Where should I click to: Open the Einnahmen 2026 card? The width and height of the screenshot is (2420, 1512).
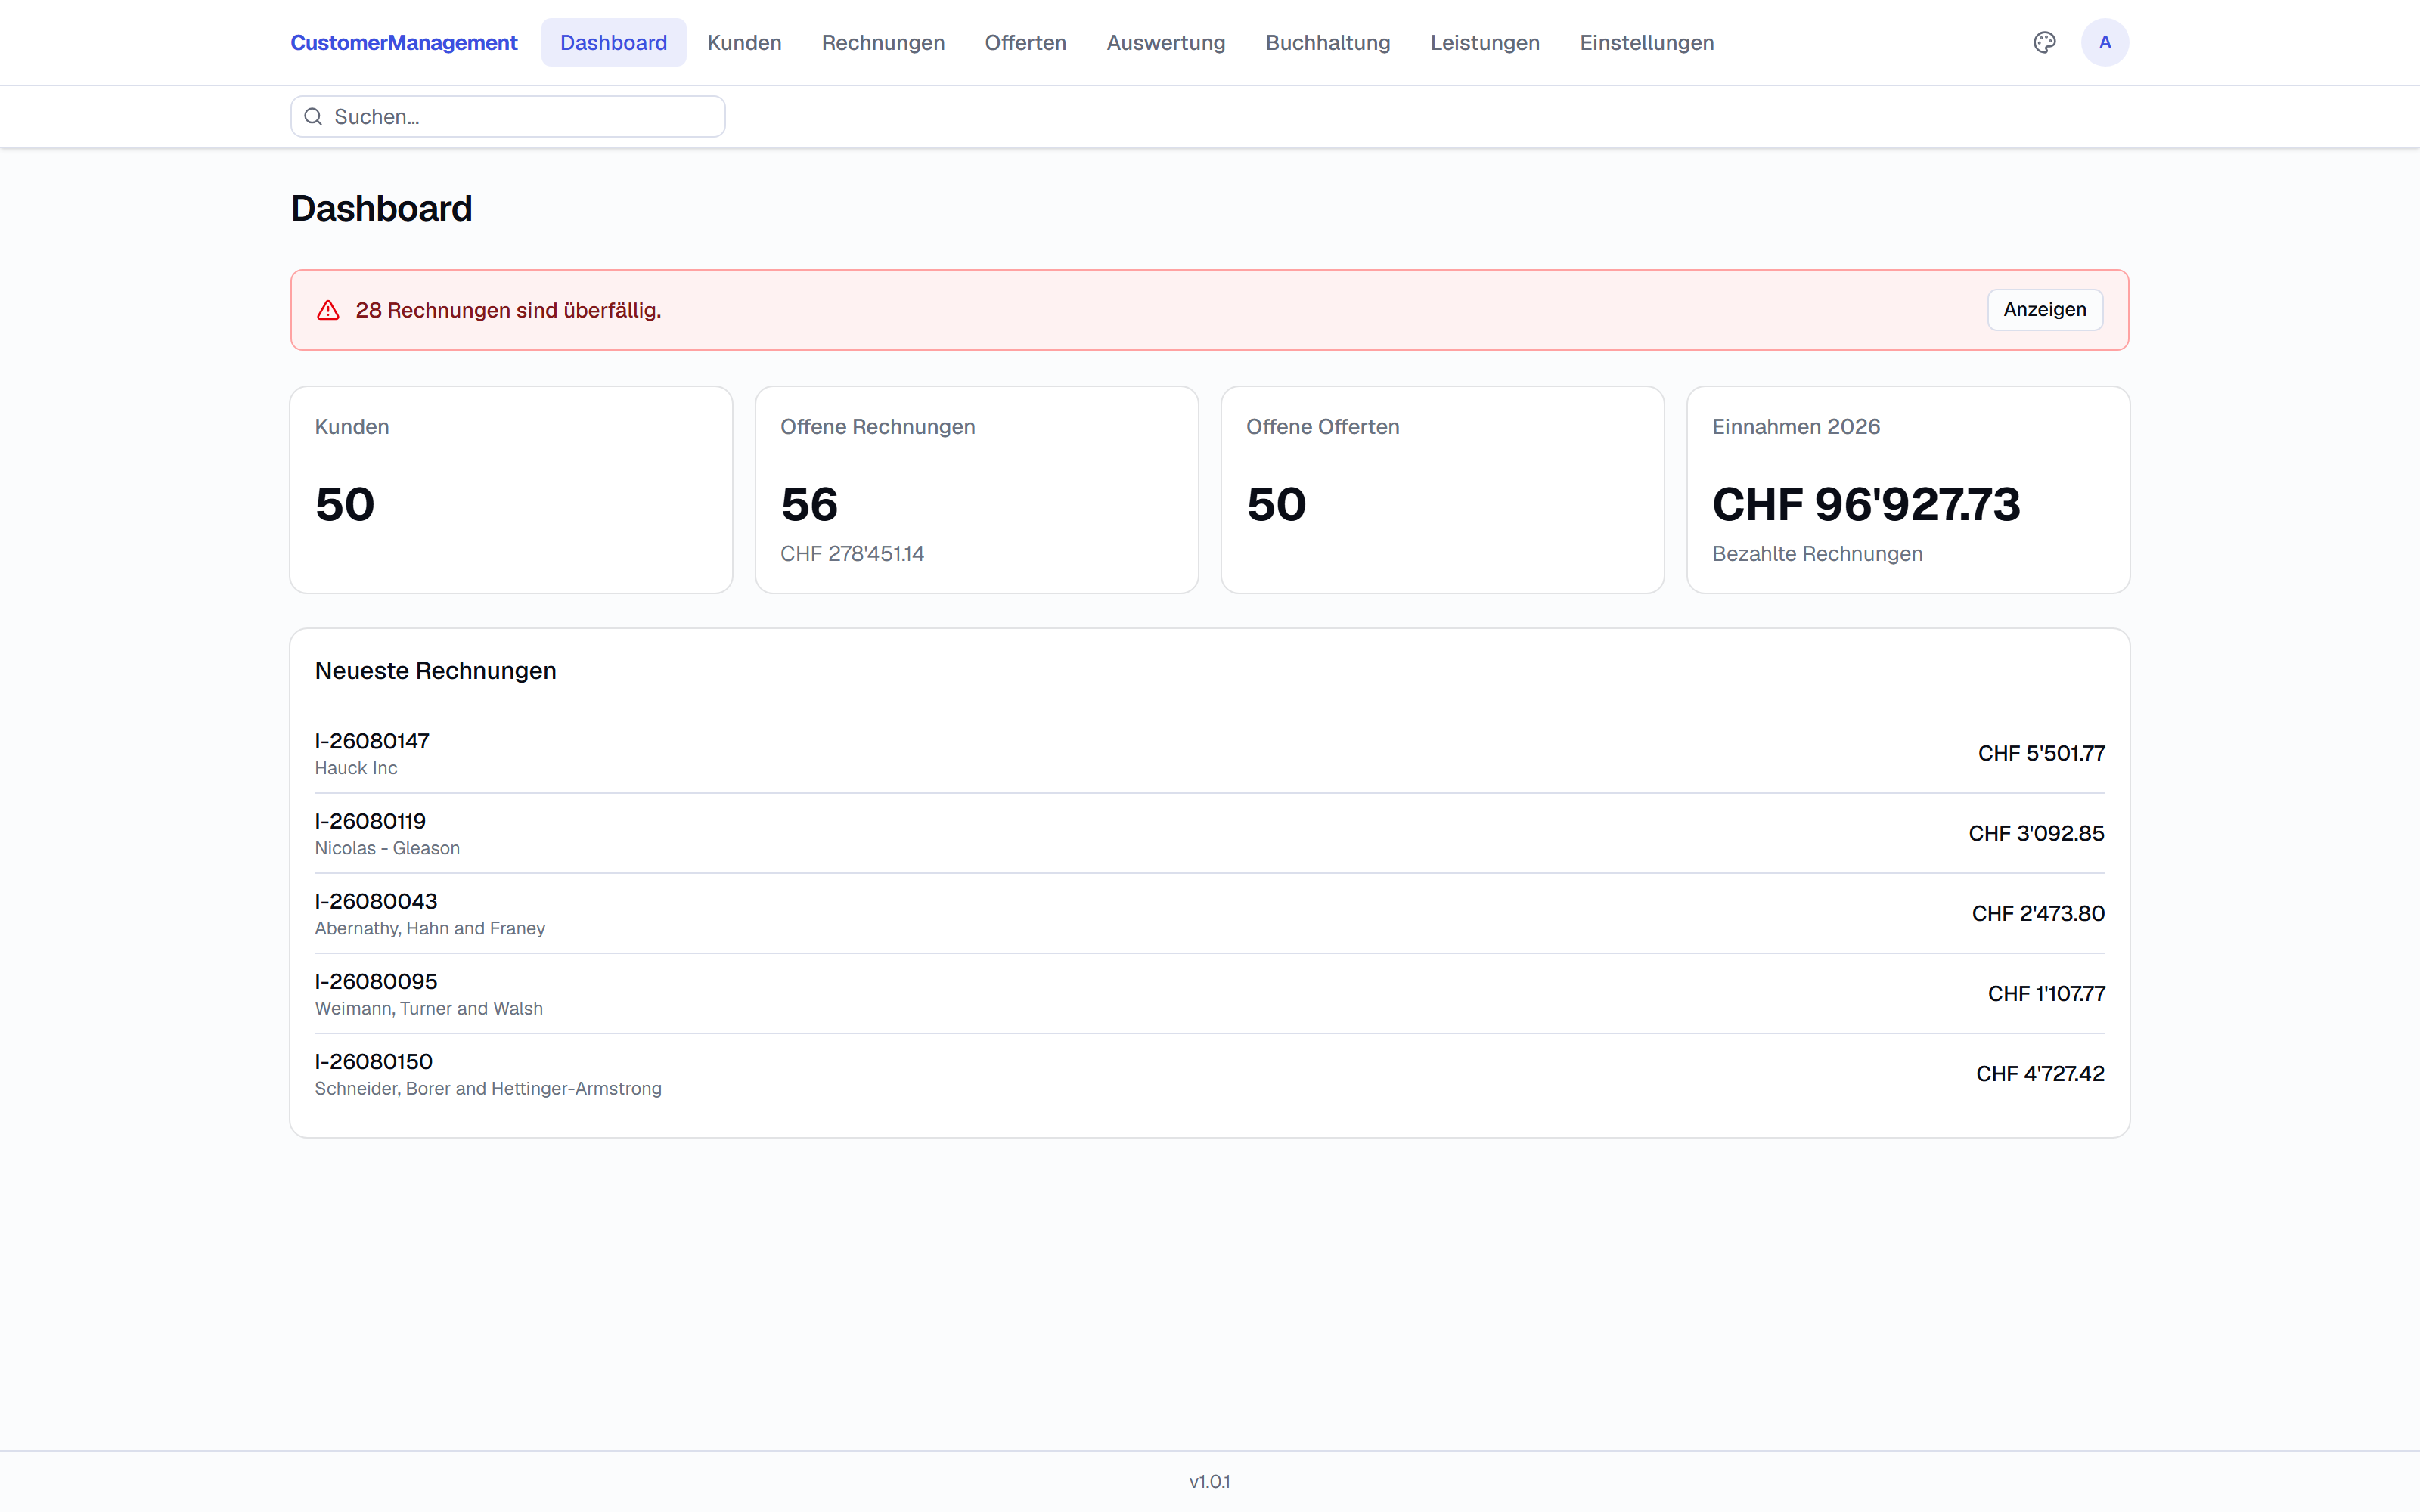click(1908, 490)
